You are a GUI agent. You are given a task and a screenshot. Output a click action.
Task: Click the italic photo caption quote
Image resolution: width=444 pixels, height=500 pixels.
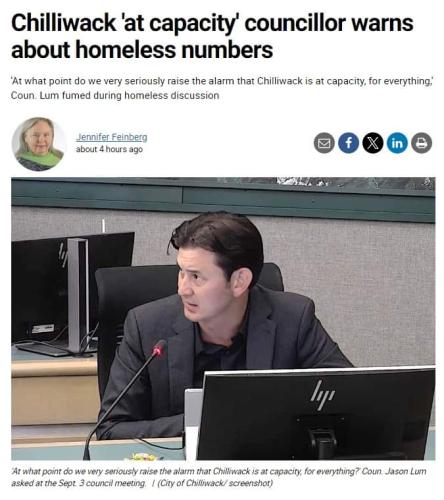point(219,471)
